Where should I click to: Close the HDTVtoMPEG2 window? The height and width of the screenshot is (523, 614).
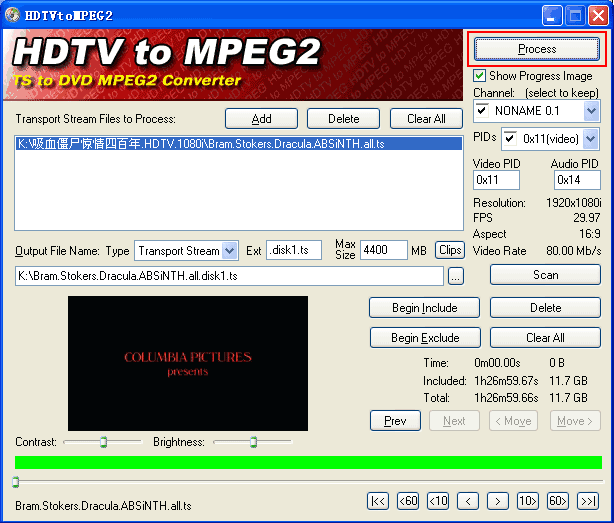(598, 16)
